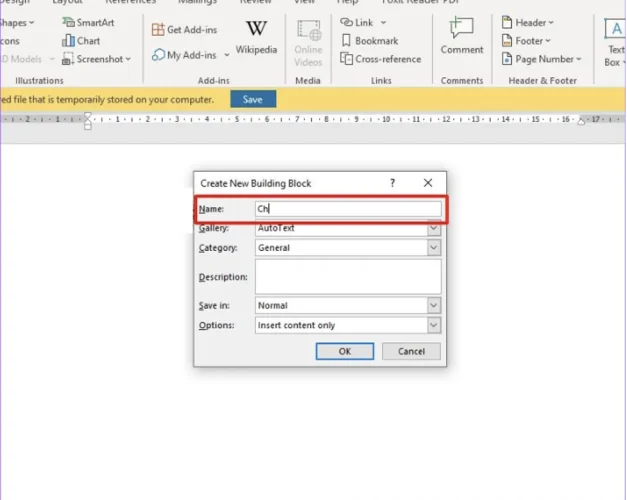Click the Cancel button
The image size is (627, 500).
(x=411, y=351)
